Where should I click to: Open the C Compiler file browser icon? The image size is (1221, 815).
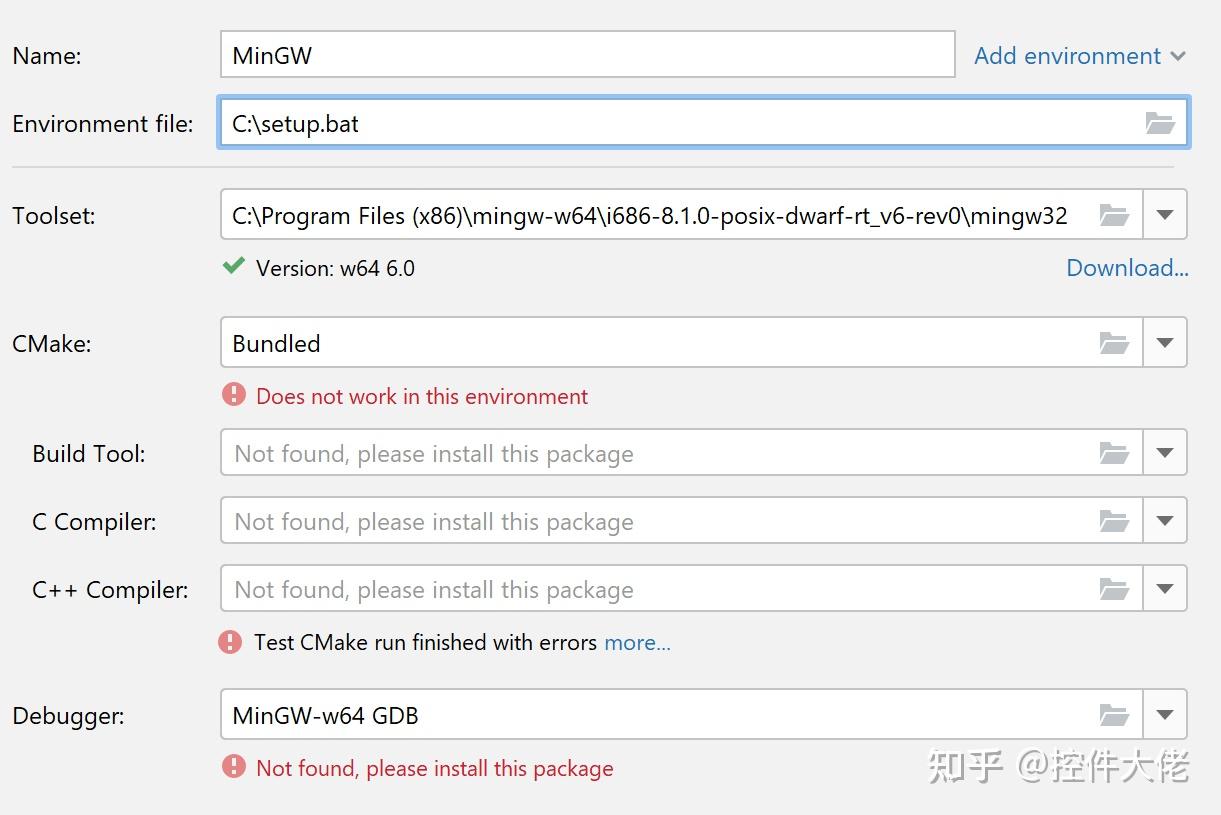(x=1114, y=520)
